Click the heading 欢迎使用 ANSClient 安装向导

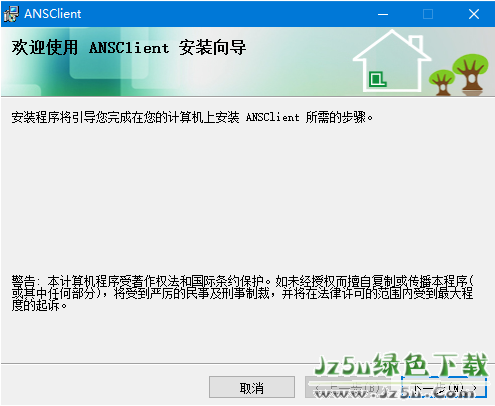tap(129, 47)
